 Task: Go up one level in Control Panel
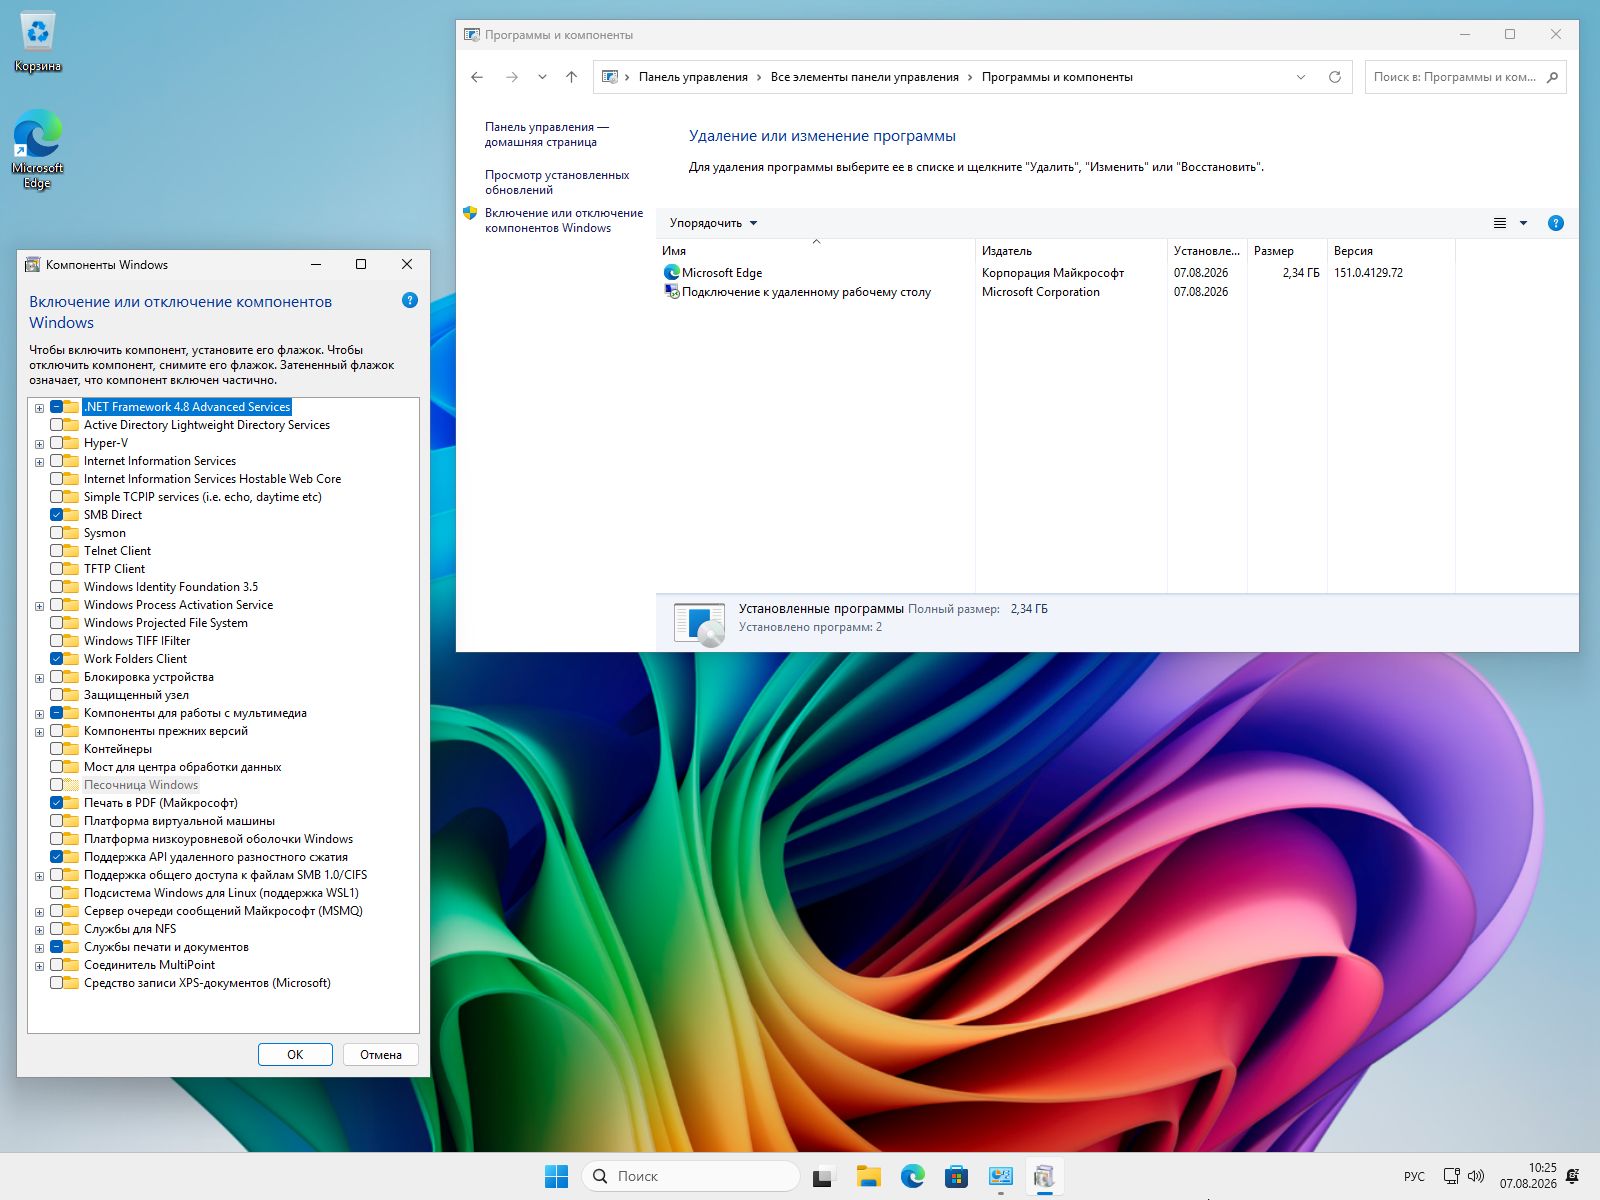tap(571, 77)
